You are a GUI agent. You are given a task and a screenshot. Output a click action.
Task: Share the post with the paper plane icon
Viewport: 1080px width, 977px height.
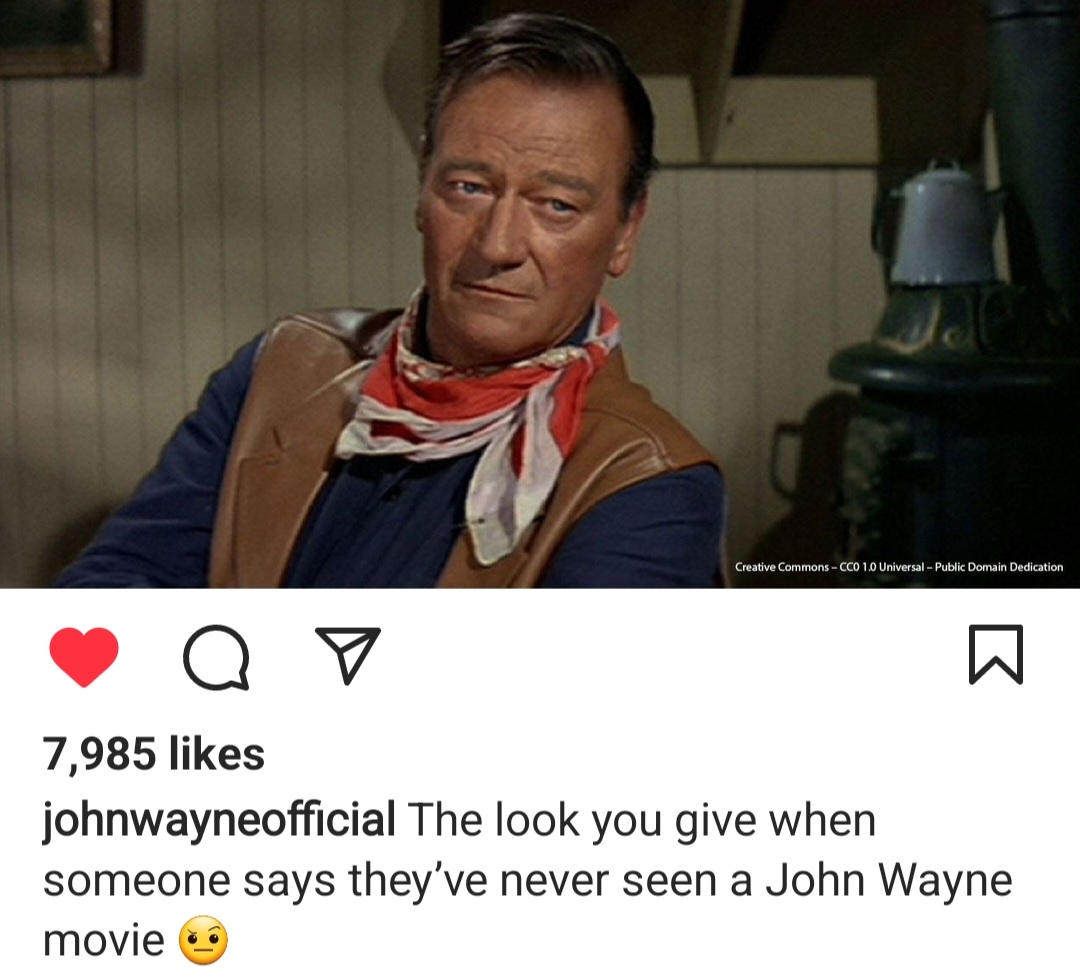[x=348, y=655]
